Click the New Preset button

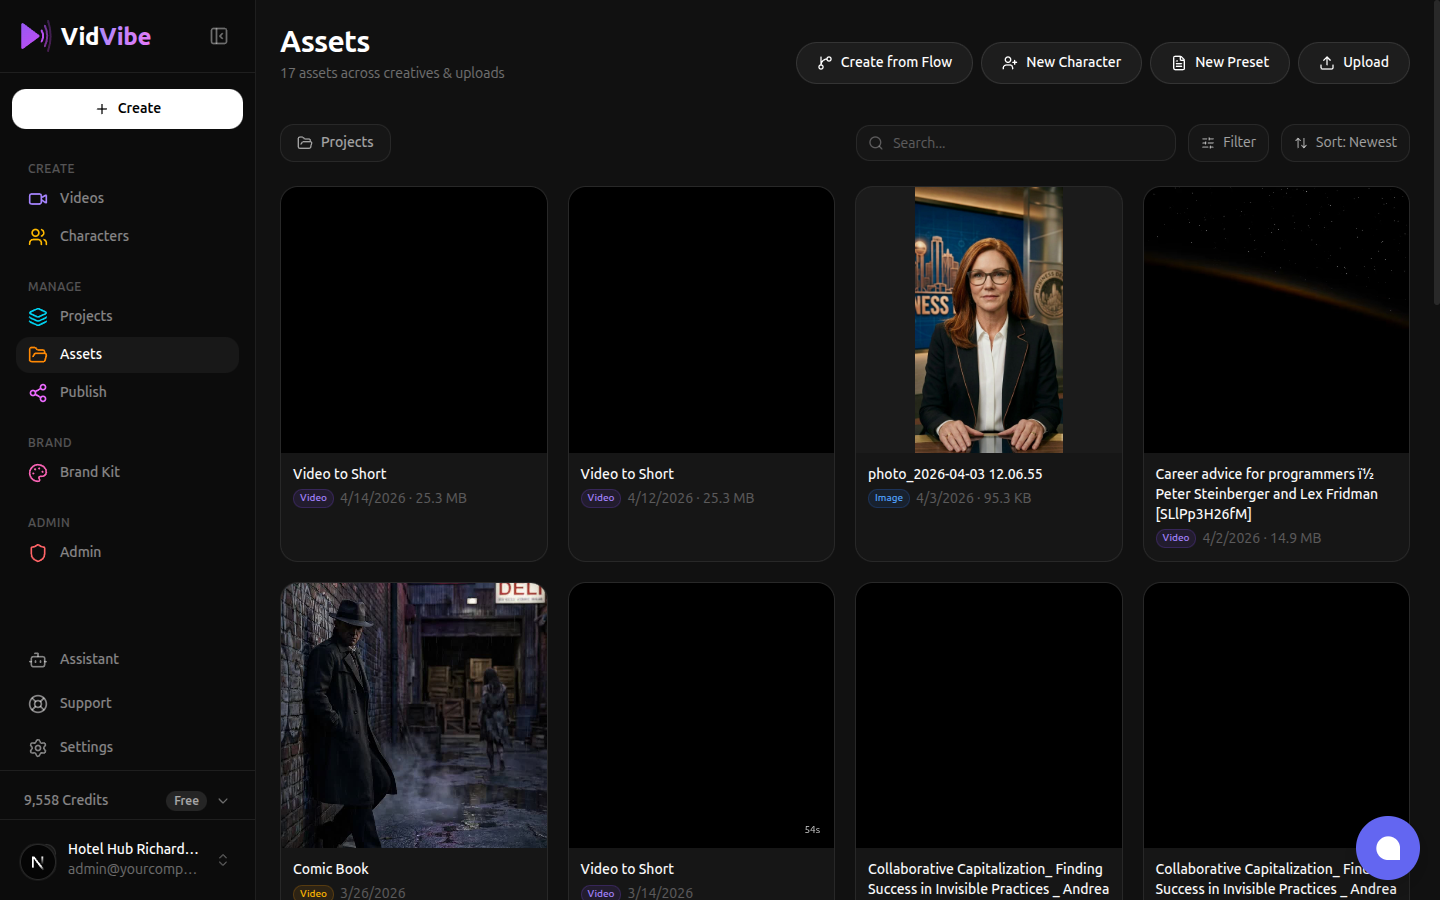(x=1220, y=63)
